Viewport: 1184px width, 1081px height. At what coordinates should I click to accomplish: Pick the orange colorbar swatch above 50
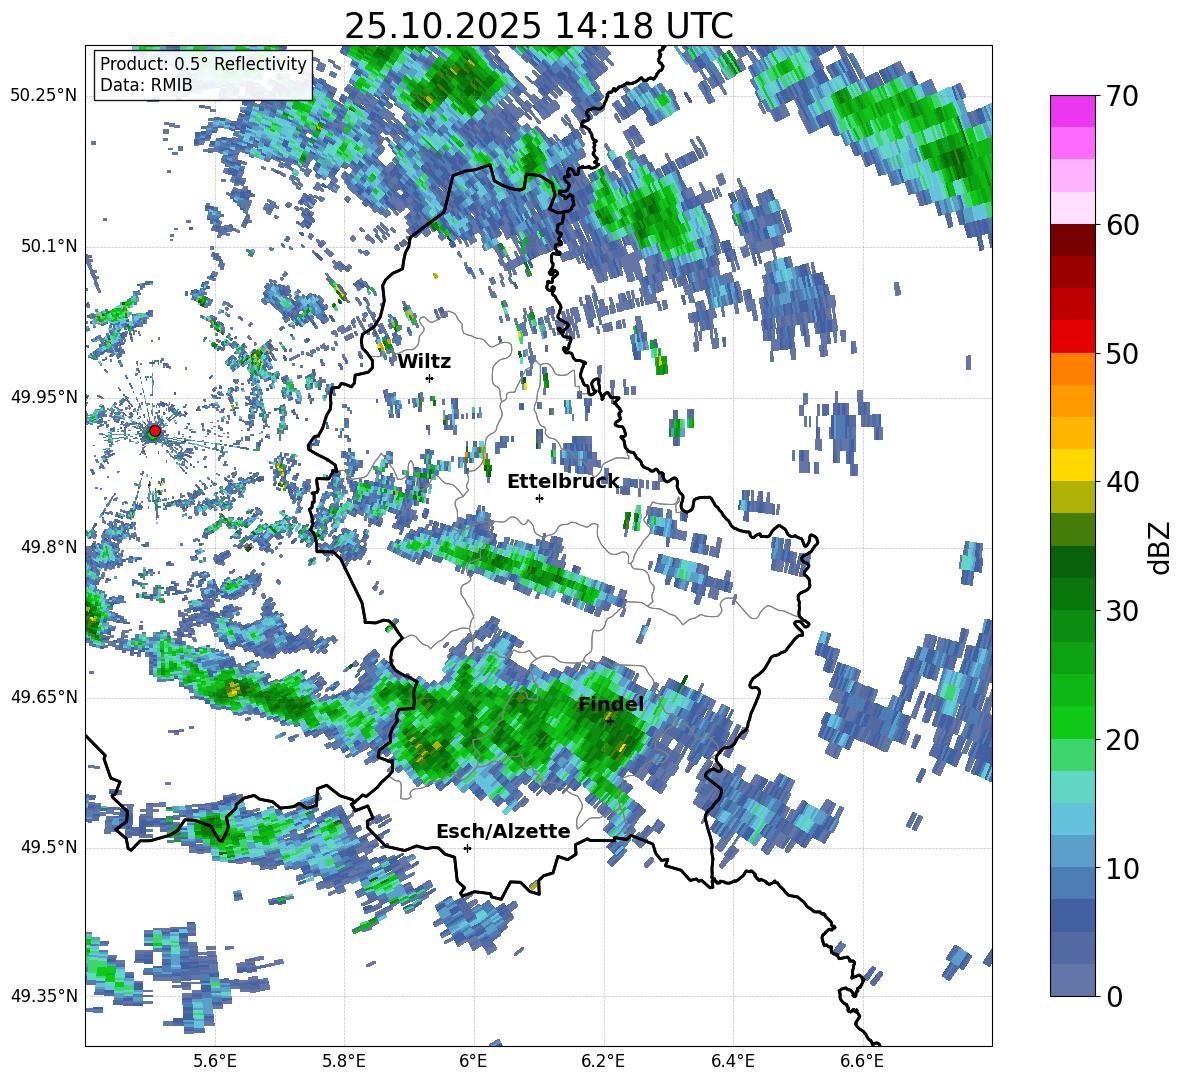coord(1072,368)
